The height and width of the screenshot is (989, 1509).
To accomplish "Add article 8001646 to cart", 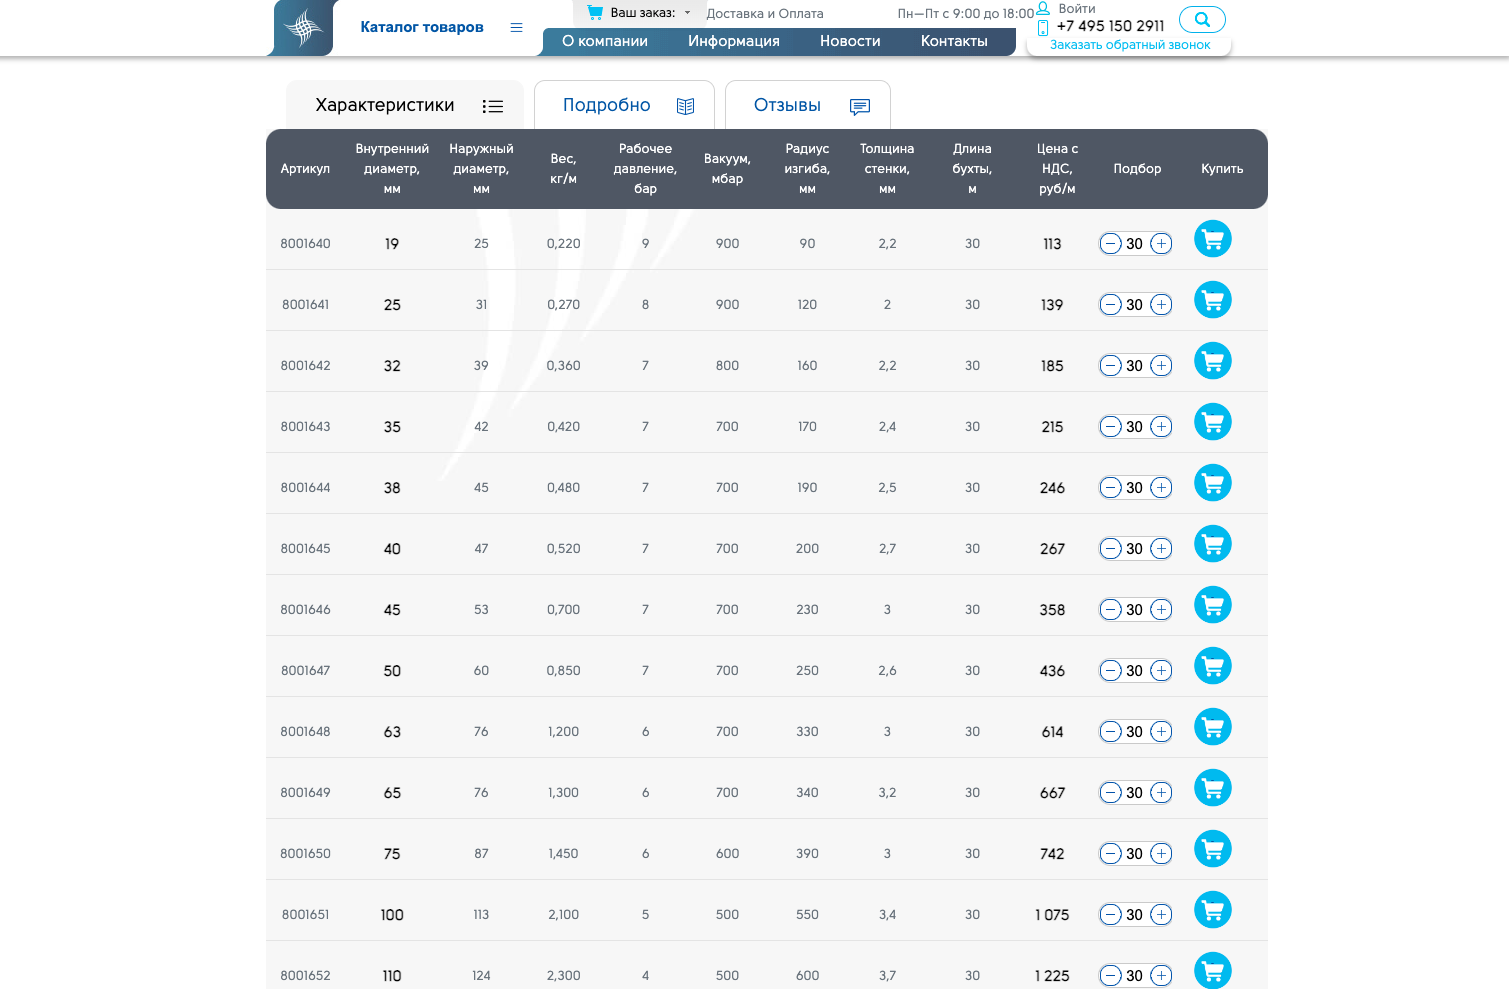I will [1212, 605].
